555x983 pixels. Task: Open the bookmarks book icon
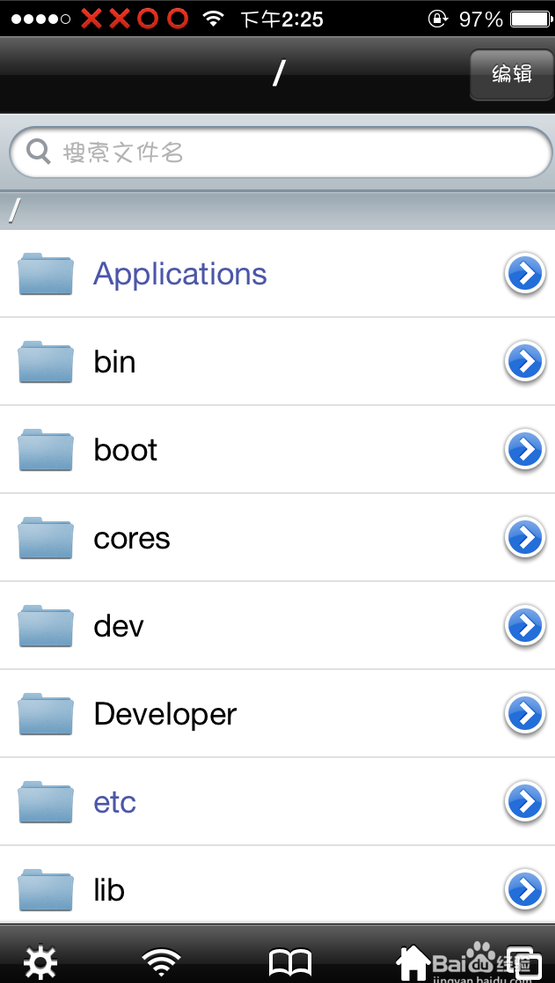click(290, 962)
